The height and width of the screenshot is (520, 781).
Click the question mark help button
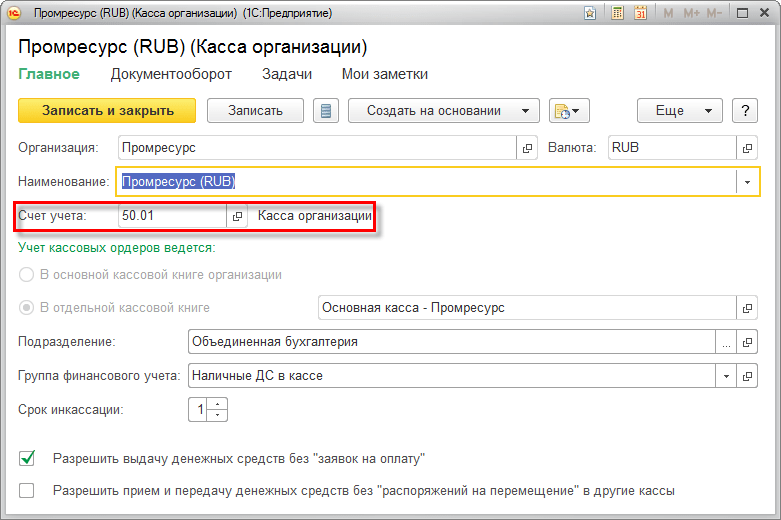[x=745, y=111]
